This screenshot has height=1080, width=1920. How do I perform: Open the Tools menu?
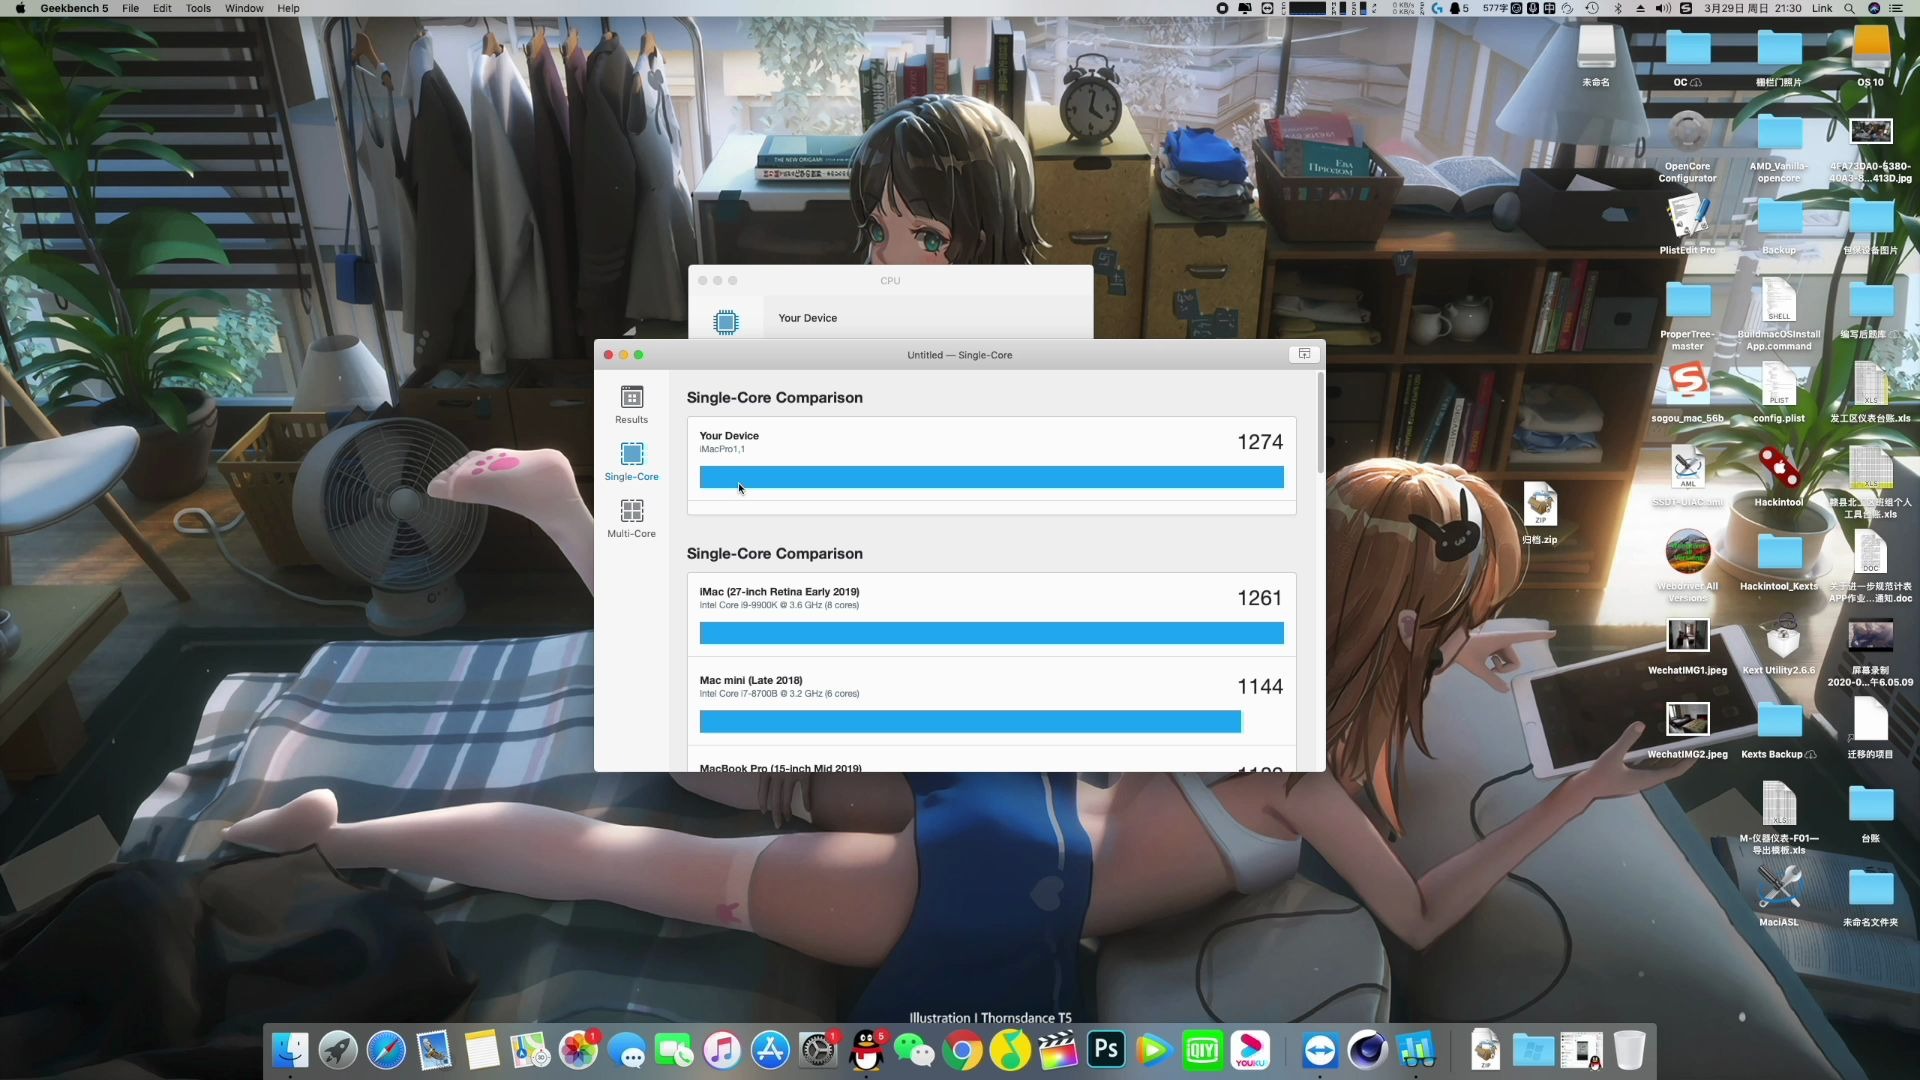pyautogui.click(x=198, y=8)
